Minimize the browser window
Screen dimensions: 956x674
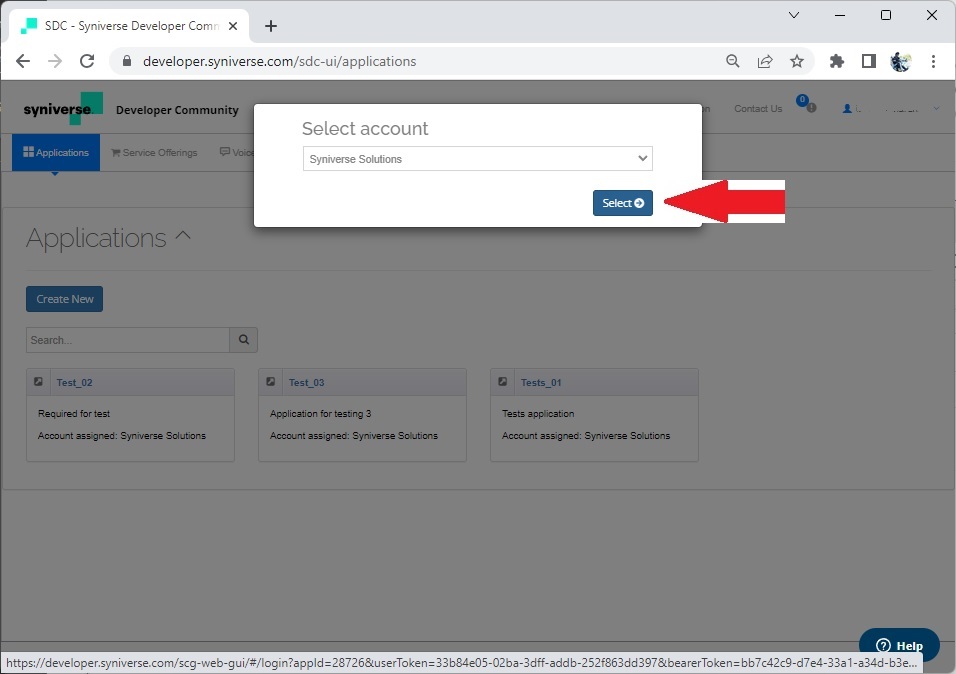840,15
